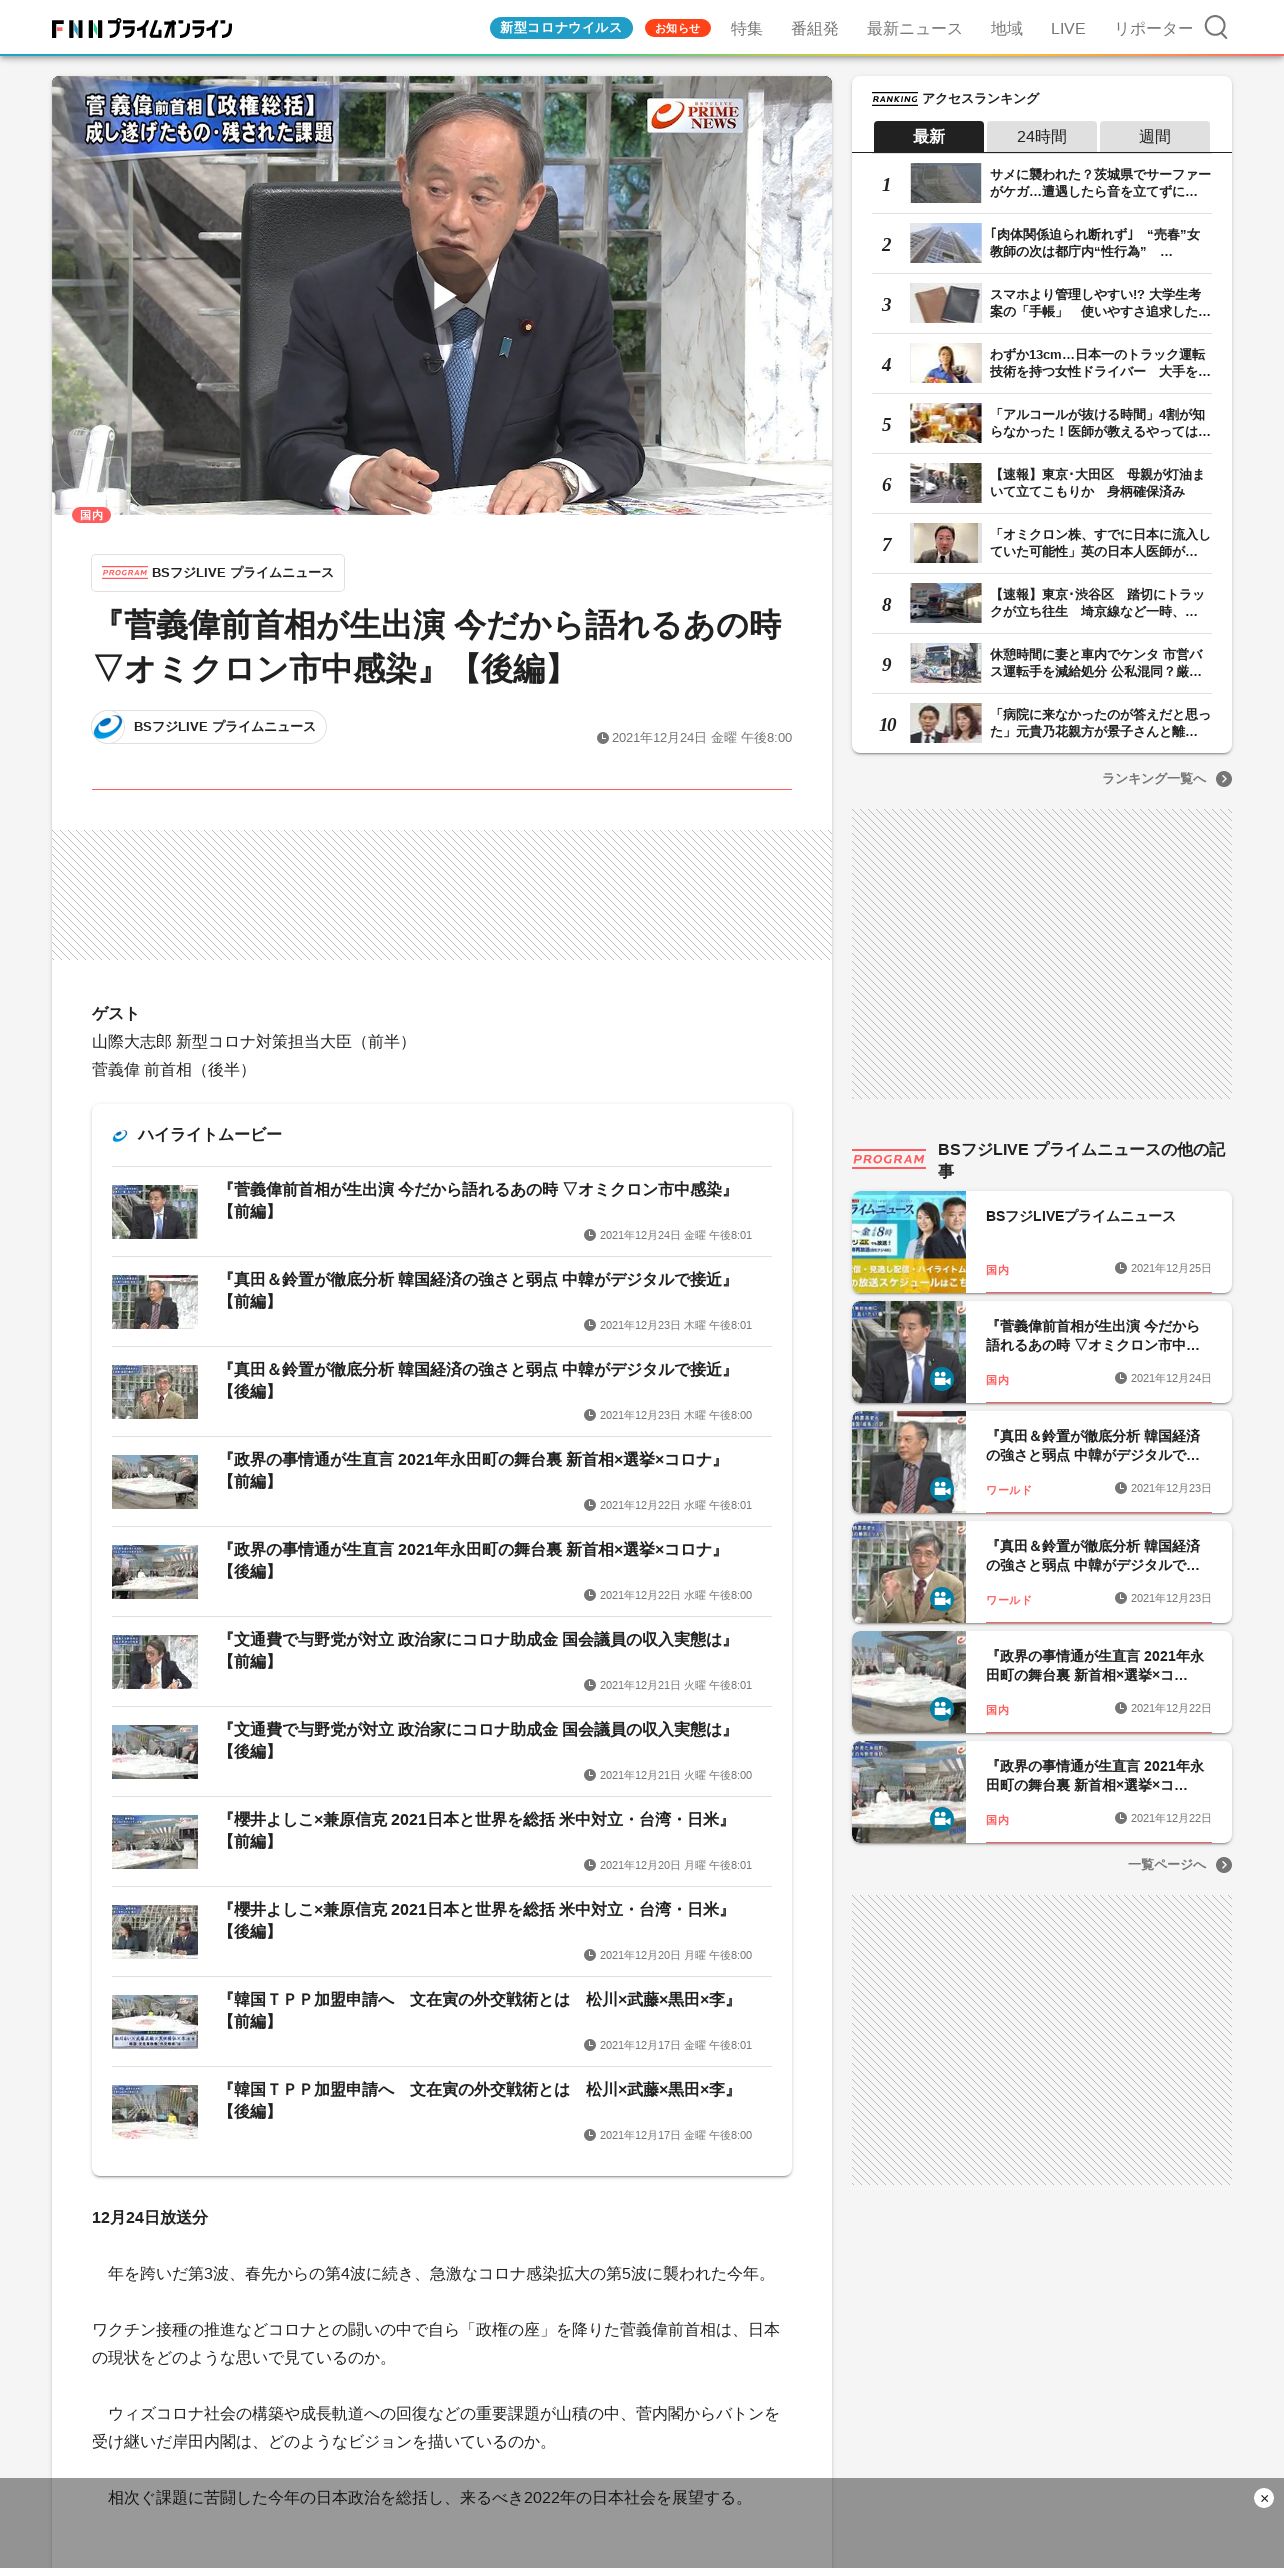Click the 国内 category badge on the video
This screenshot has width=1284, height=2568.
(x=91, y=515)
